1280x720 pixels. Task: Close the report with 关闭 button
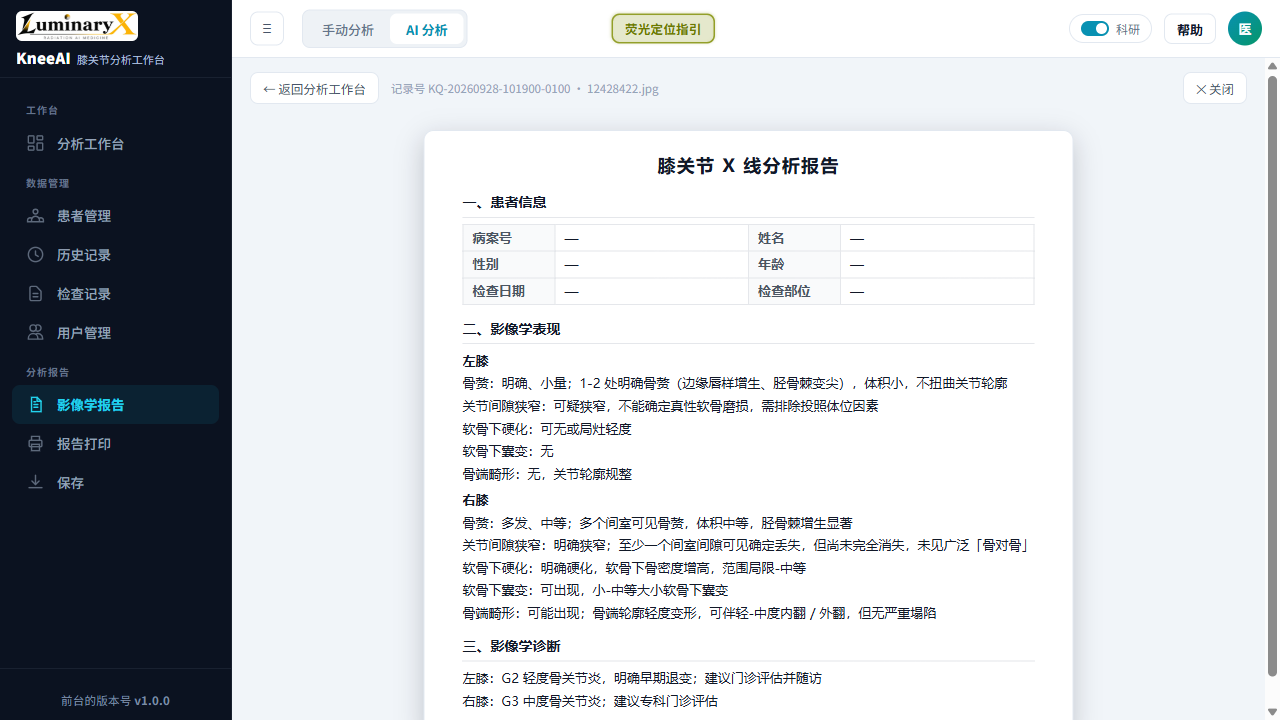(1215, 88)
